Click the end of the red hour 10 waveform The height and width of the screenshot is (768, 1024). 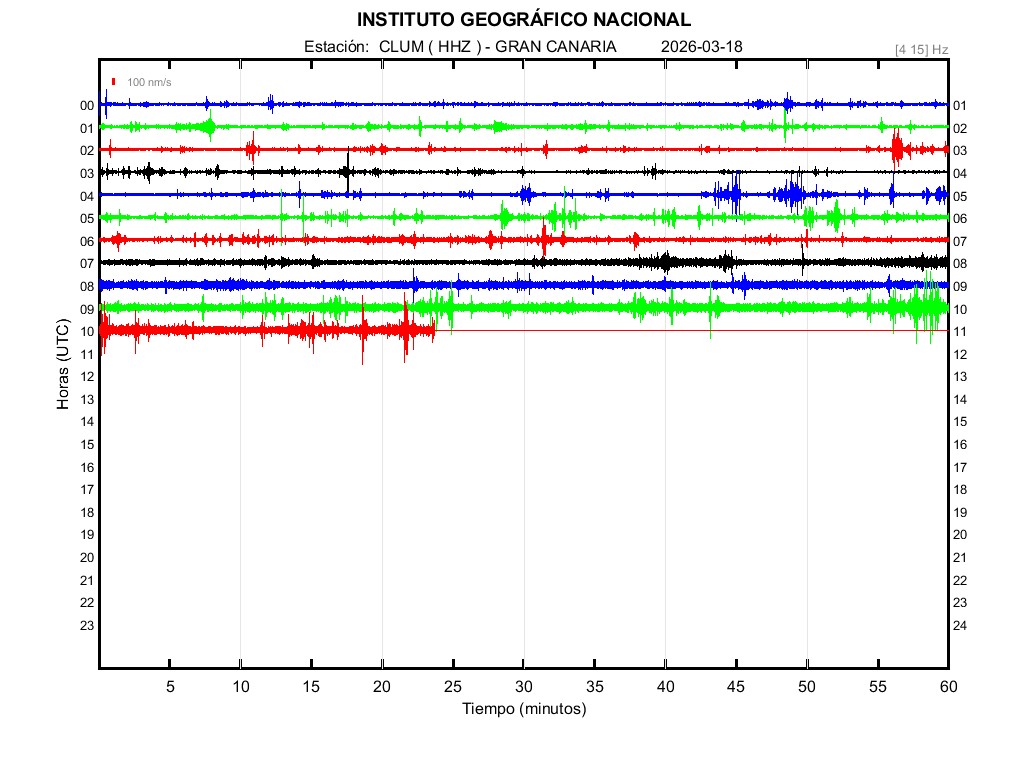(x=434, y=329)
